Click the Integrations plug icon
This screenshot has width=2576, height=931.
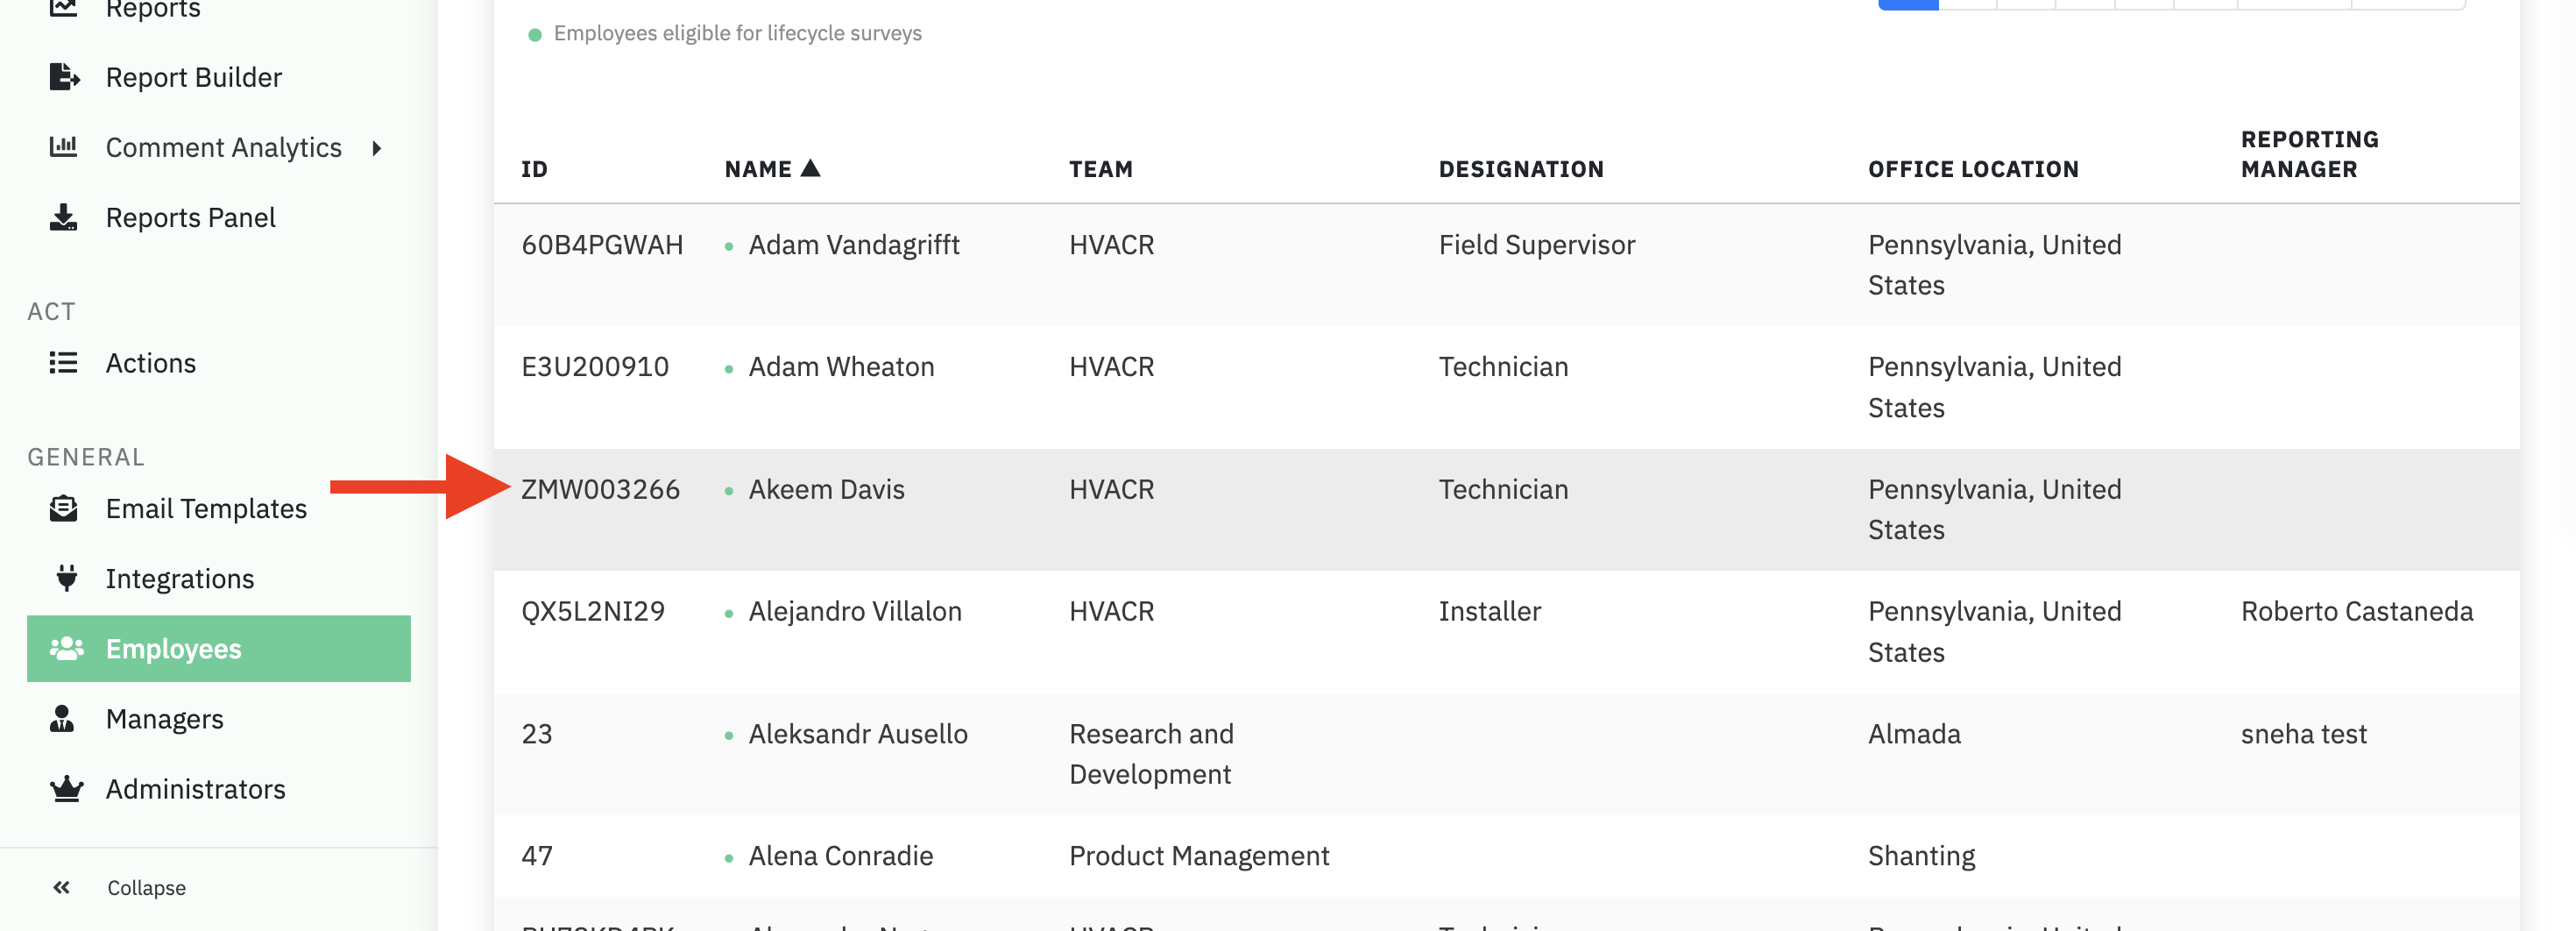(x=66, y=578)
